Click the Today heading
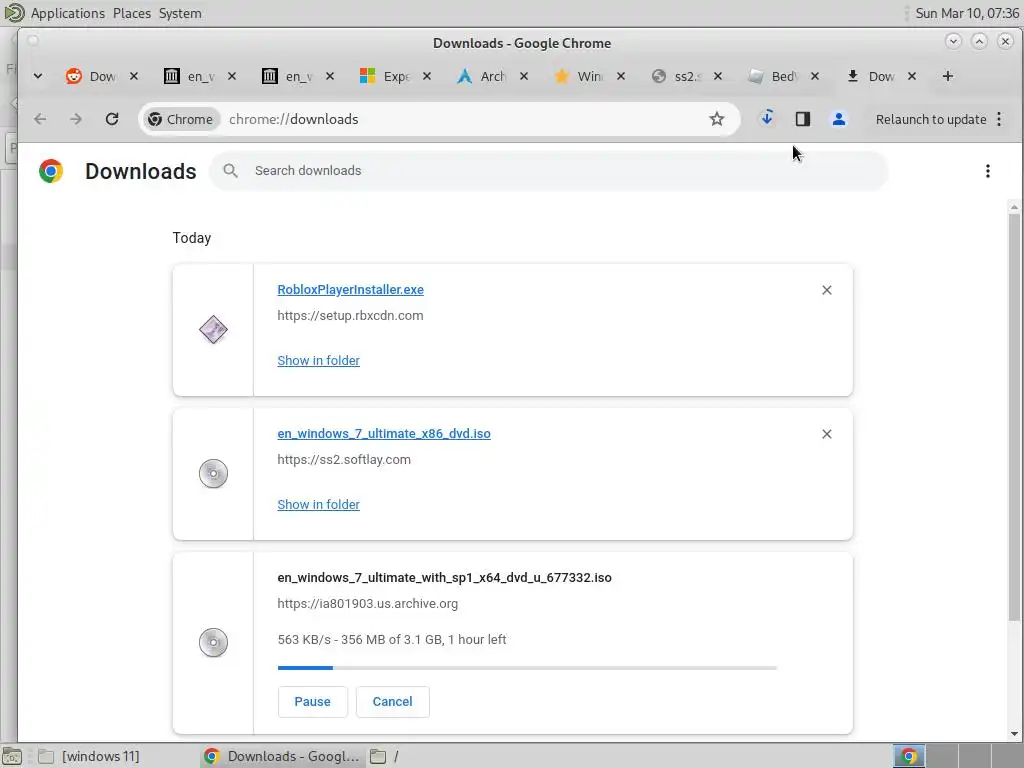1024x768 pixels. pyautogui.click(x=191, y=238)
